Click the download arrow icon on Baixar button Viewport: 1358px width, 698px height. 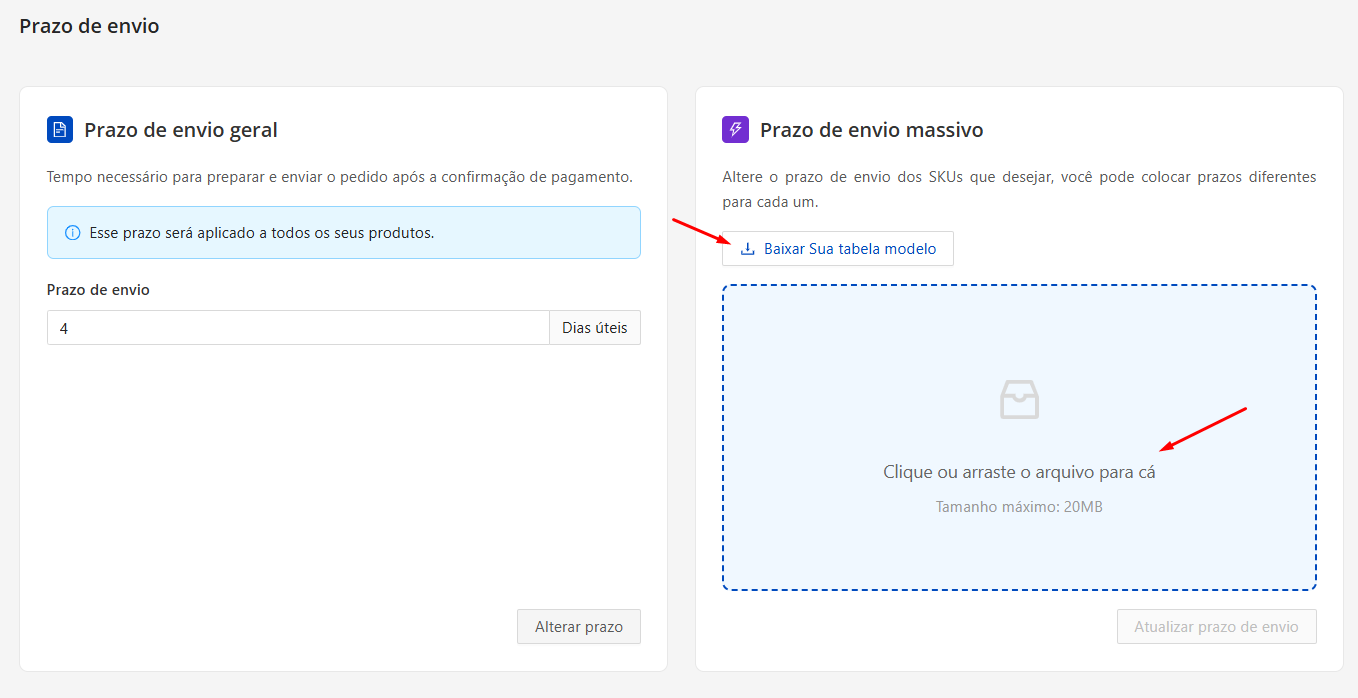click(x=747, y=249)
